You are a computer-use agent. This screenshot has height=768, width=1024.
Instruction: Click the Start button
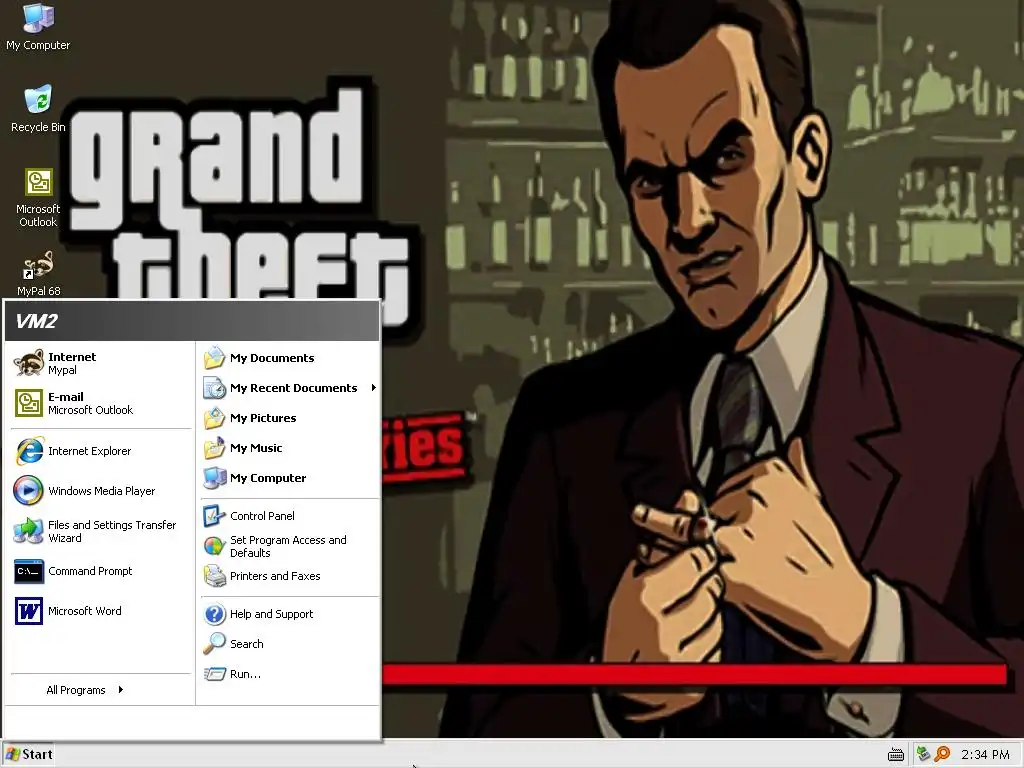click(x=28, y=754)
